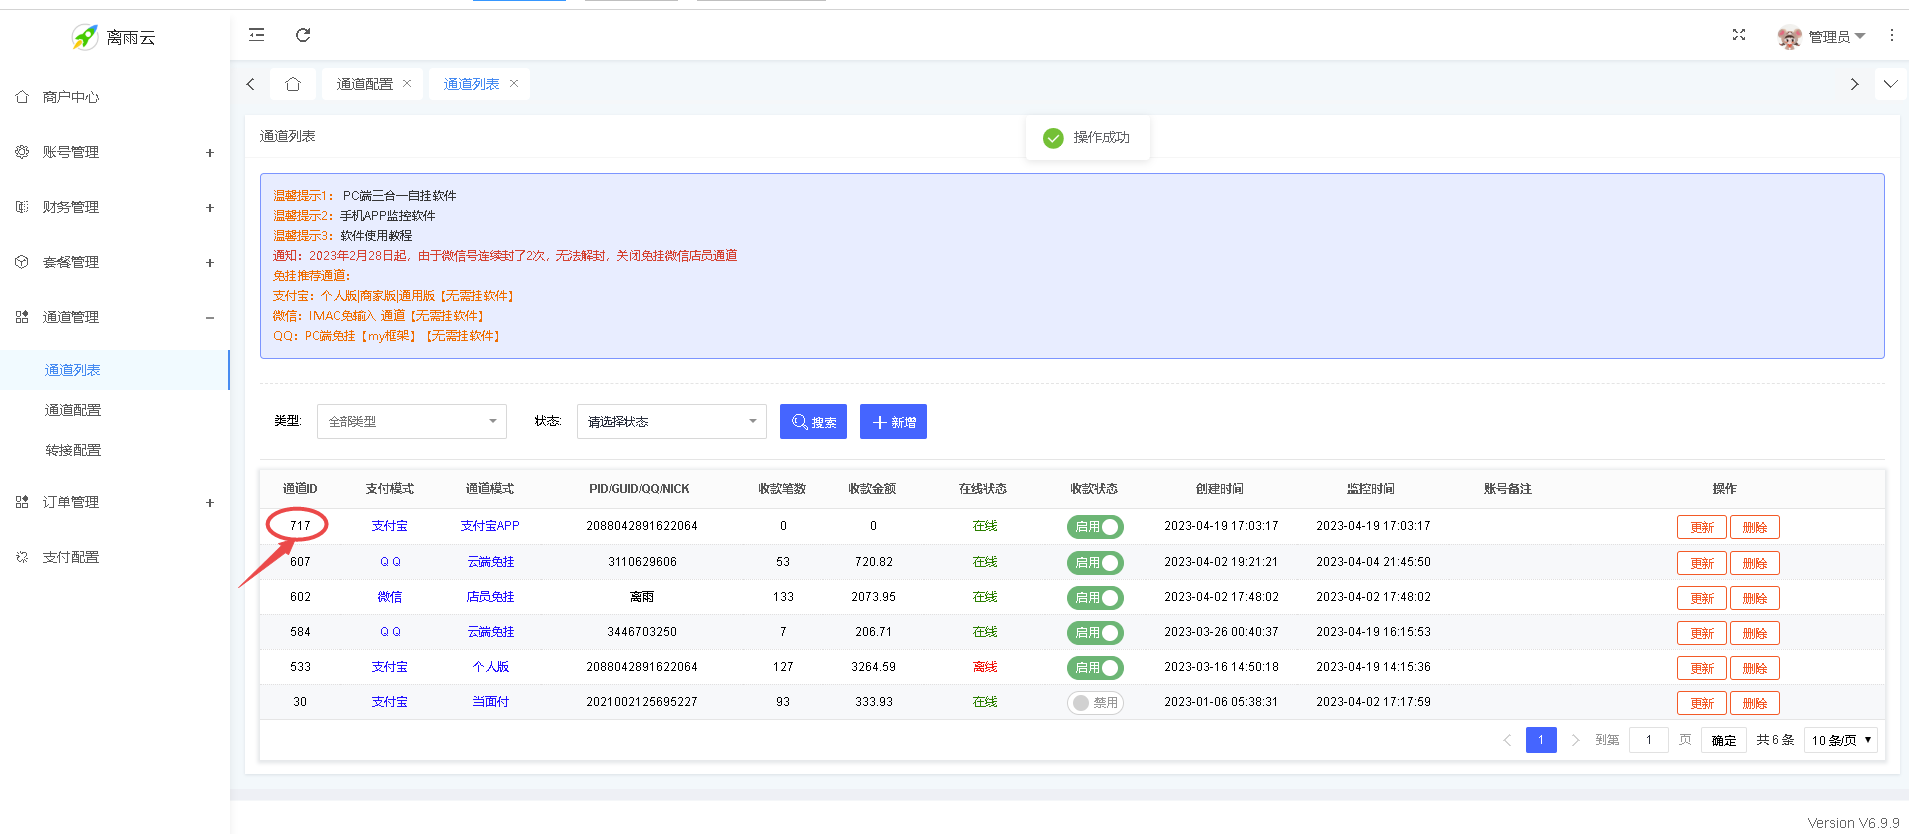This screenshot has height=834, width=1909.
Task: Click the administrator avatar image
Action: pyautogui.click(x=1789, y=37)
